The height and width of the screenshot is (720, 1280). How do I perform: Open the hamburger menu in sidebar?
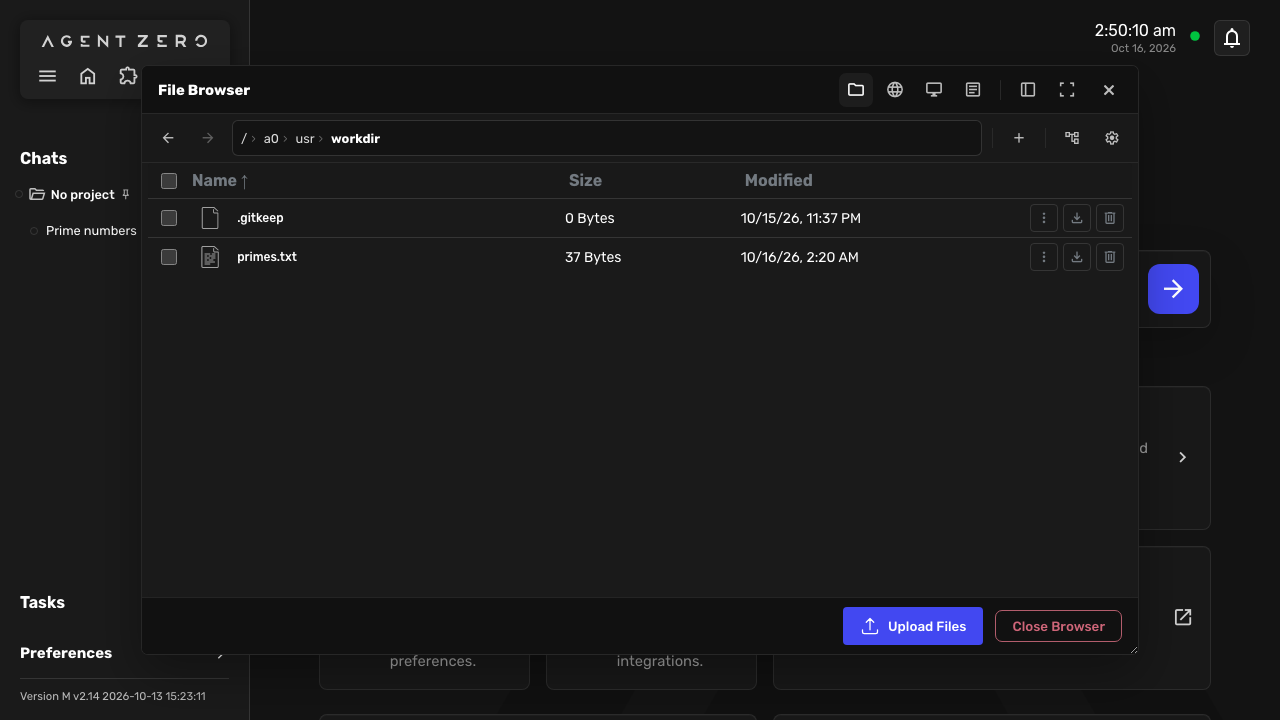(47, 76)
